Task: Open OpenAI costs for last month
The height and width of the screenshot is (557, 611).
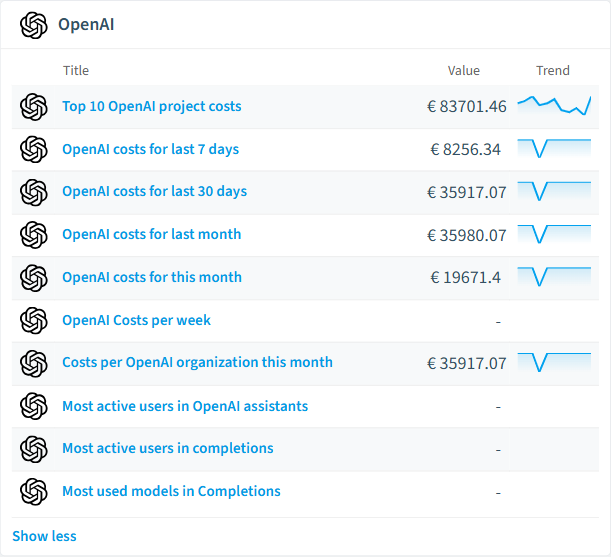Action: (x=152, y=234)
